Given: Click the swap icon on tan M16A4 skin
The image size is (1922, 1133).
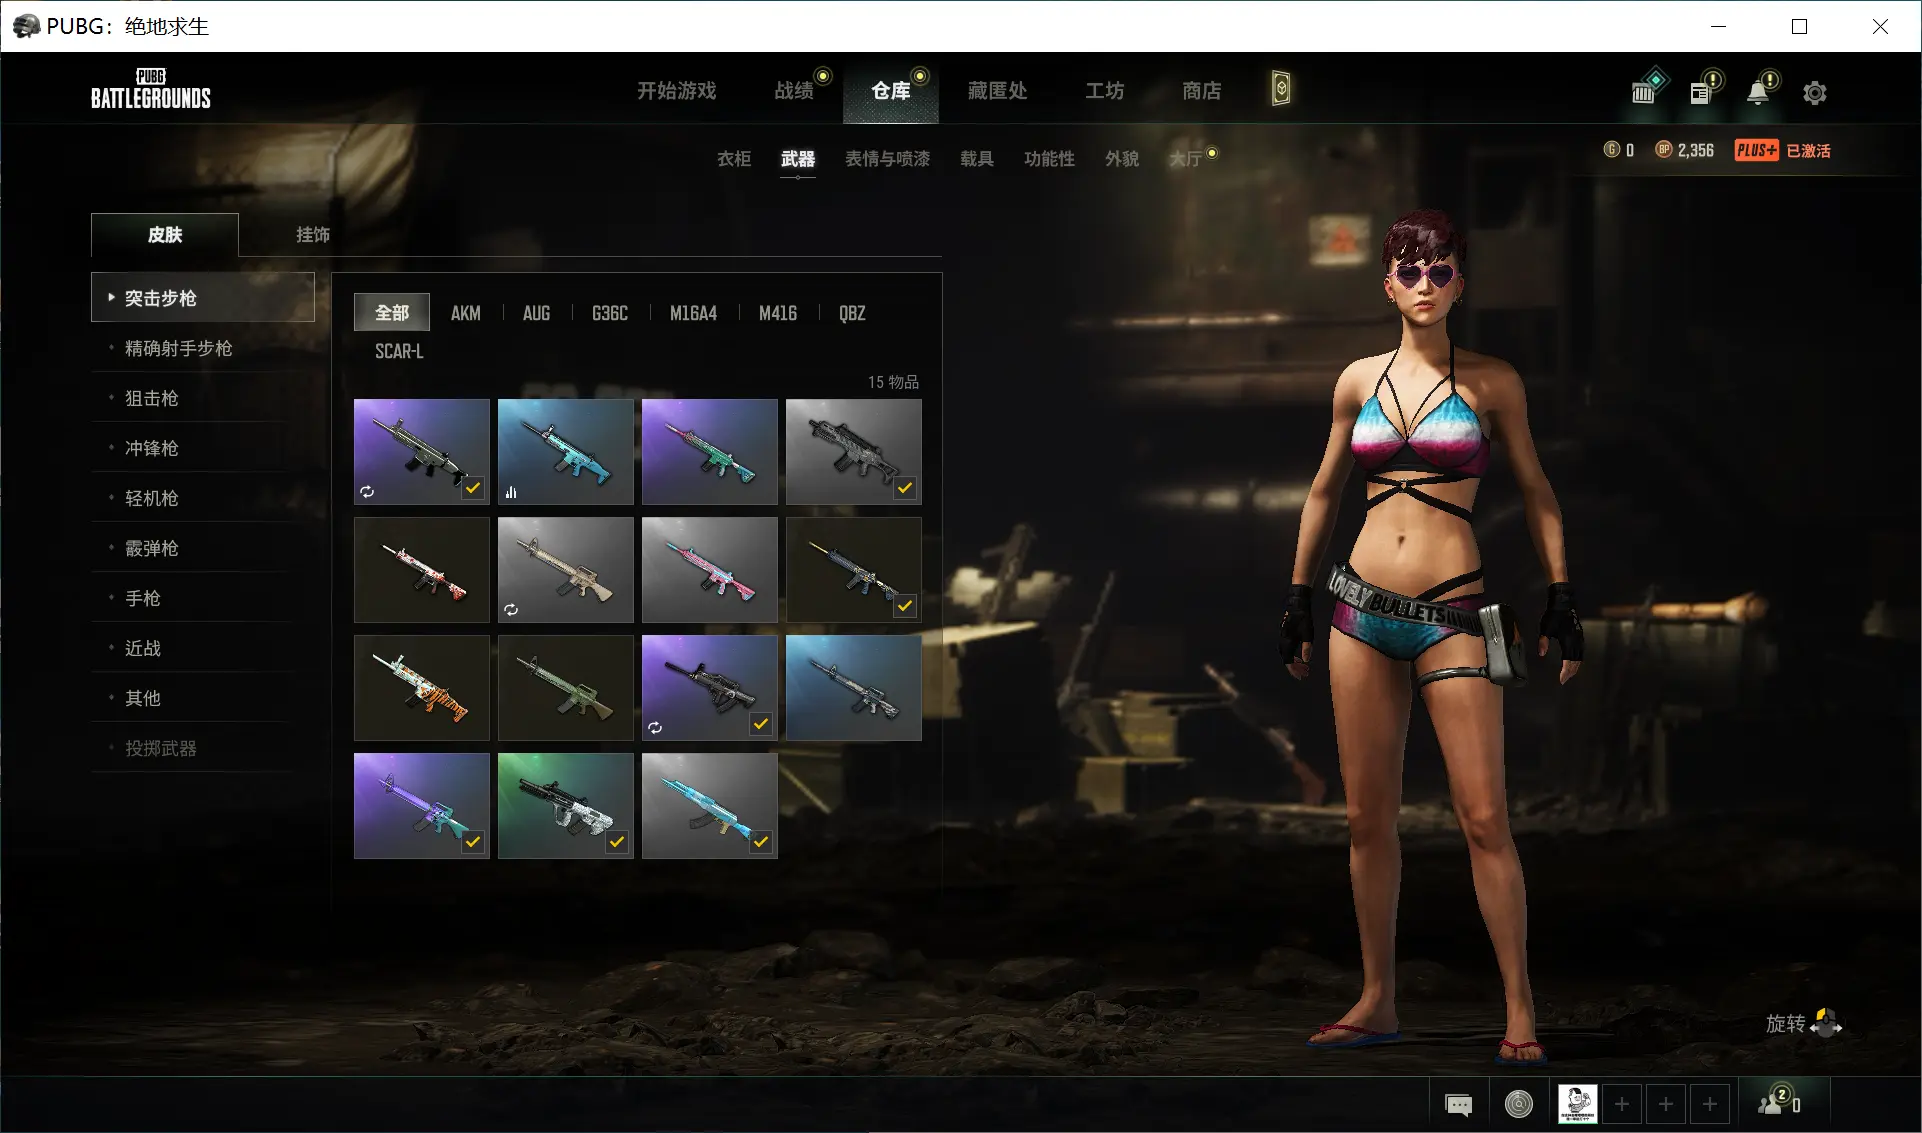Looking at the screenshot, I should point(511,610).
